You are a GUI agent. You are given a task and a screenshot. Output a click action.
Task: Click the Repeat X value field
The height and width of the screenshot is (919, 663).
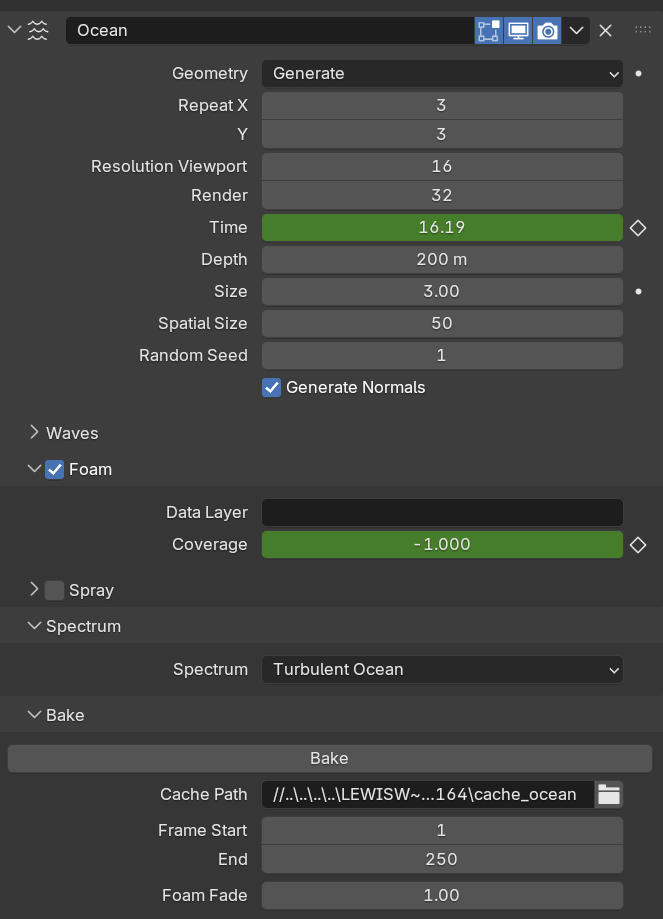pos(442,105)
